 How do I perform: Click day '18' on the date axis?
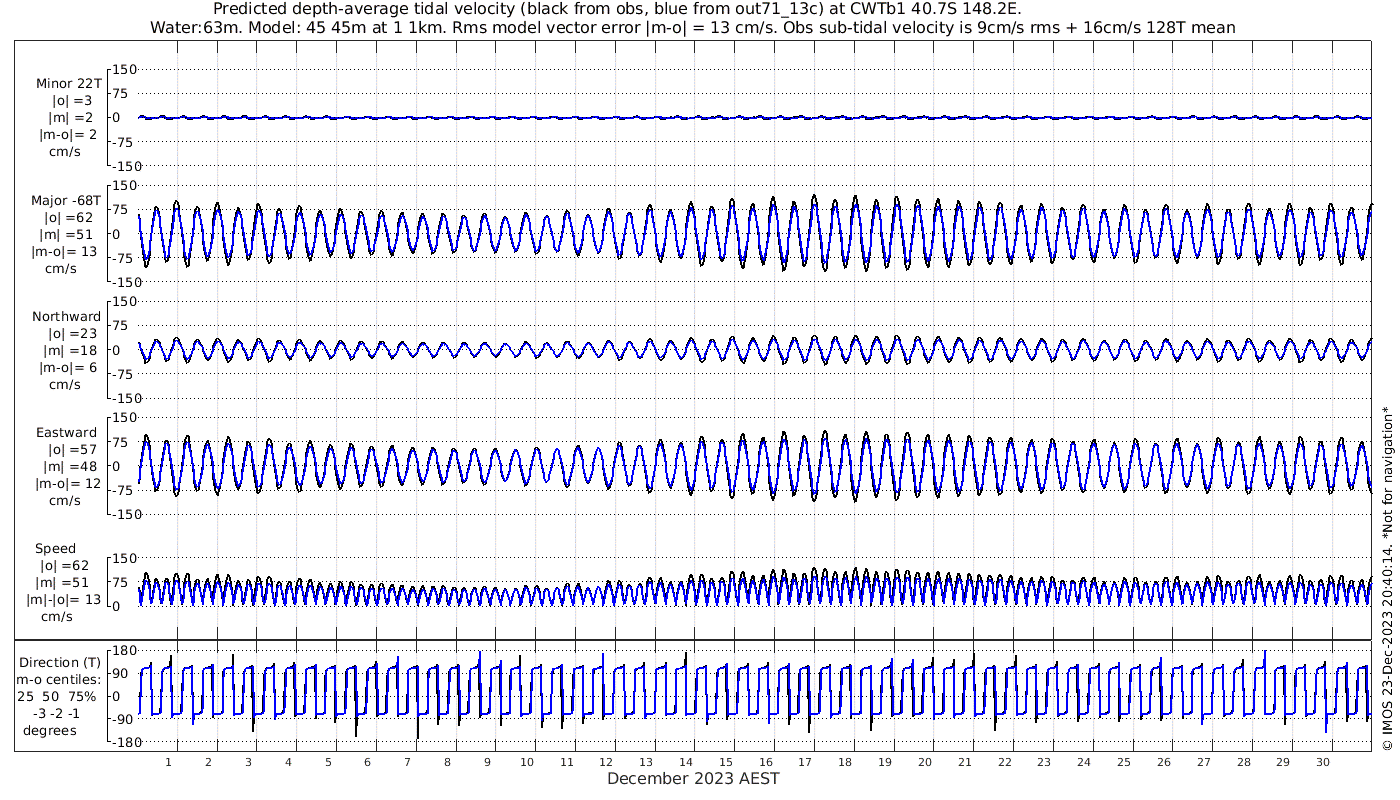tap(845, 762)
